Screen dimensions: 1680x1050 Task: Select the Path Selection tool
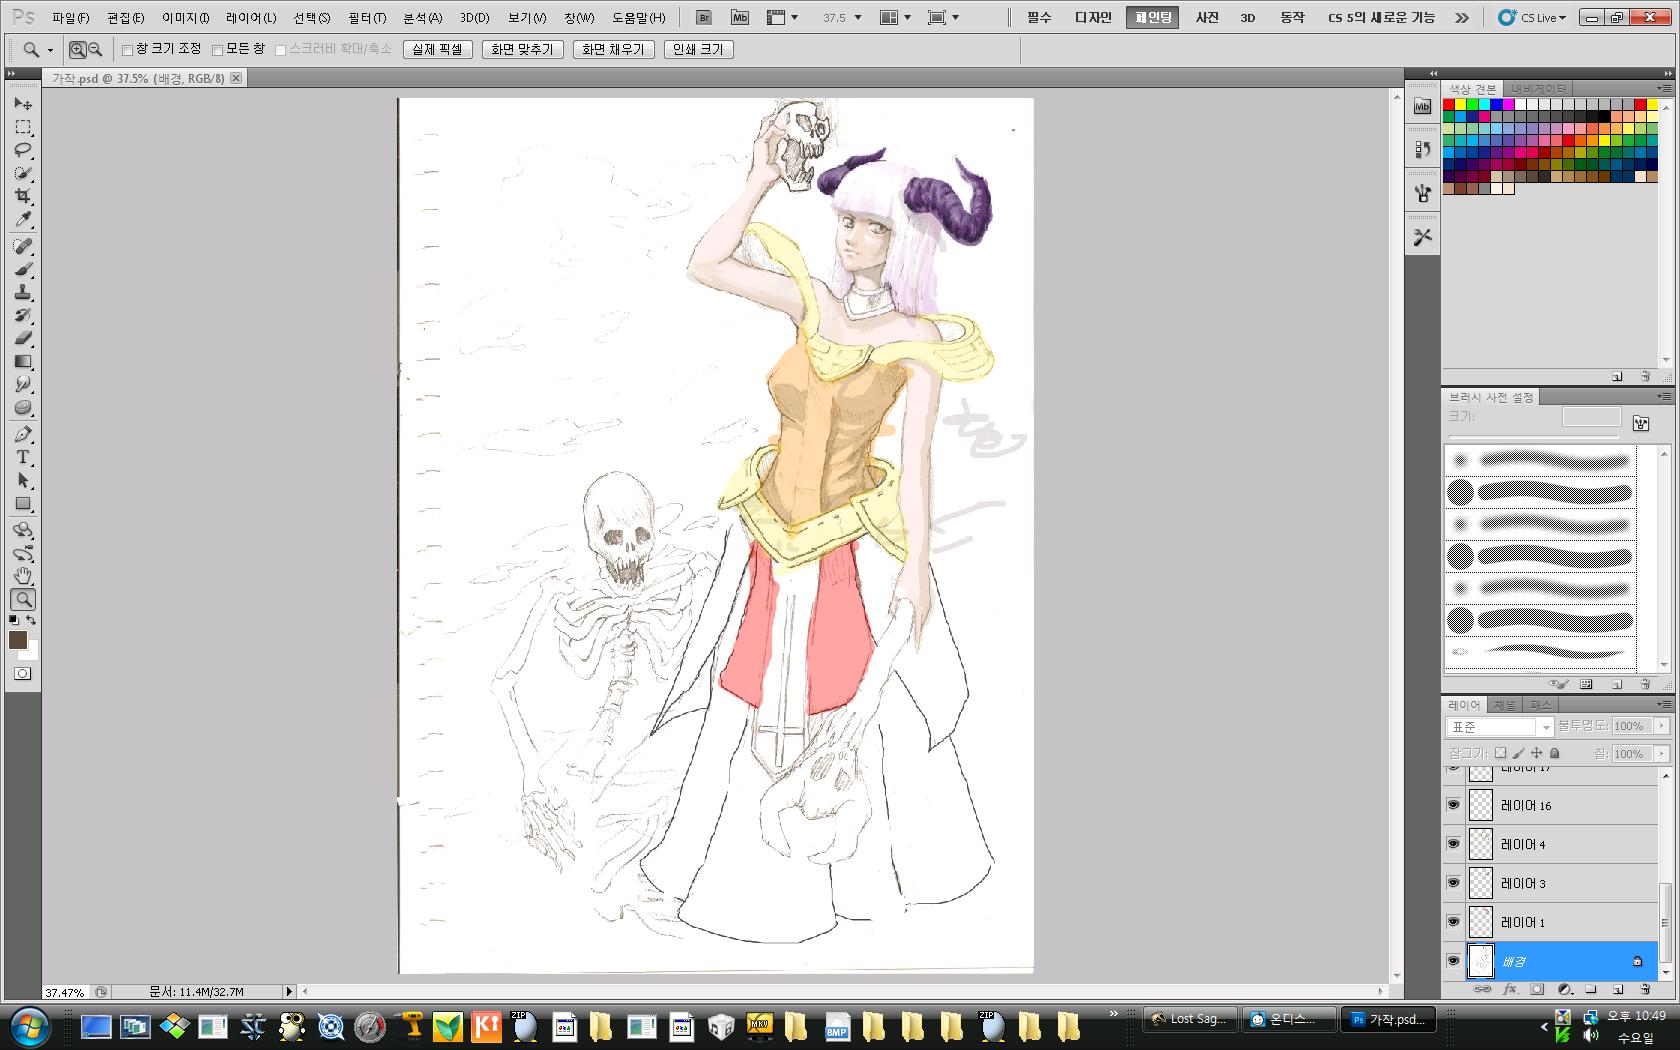pos(23,480)
